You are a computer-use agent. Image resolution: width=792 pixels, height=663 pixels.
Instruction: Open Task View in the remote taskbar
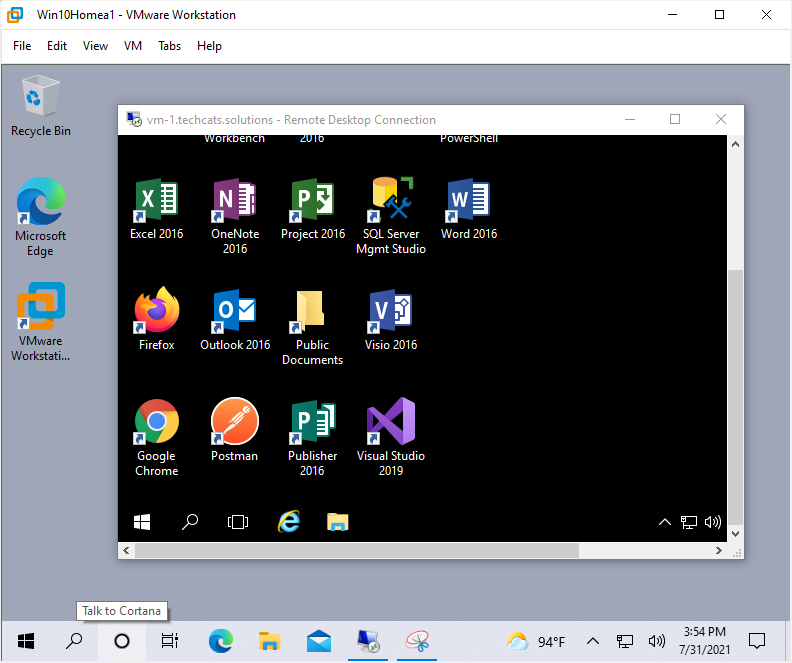coord(238,522)
